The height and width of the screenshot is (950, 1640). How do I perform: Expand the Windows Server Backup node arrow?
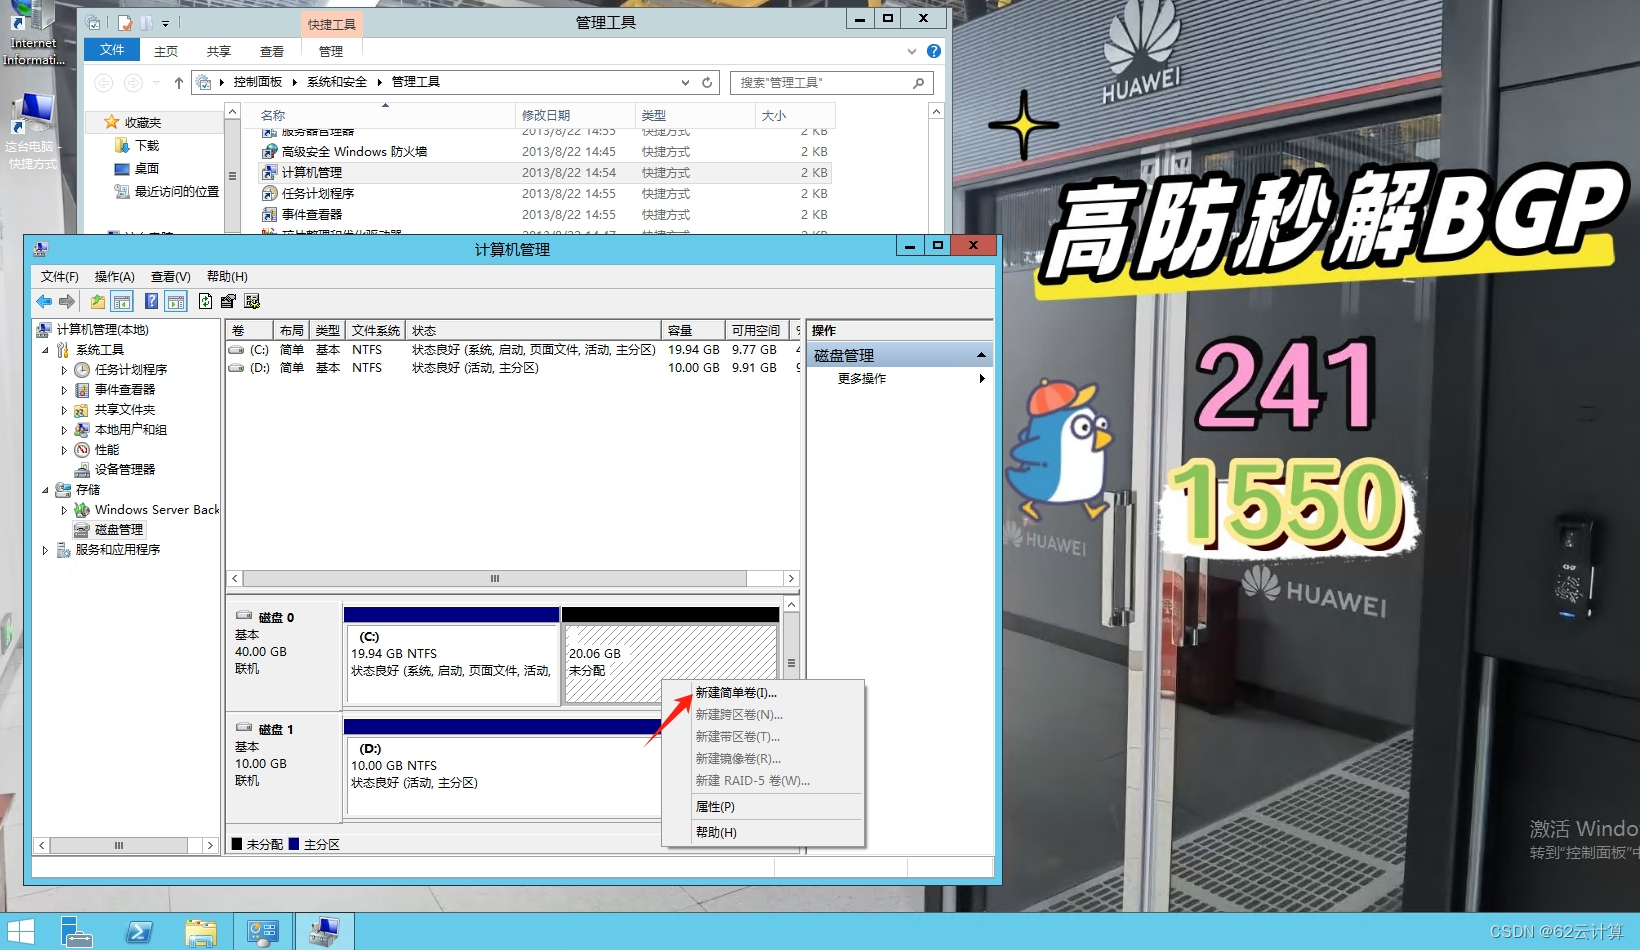(x=64, y=510)
